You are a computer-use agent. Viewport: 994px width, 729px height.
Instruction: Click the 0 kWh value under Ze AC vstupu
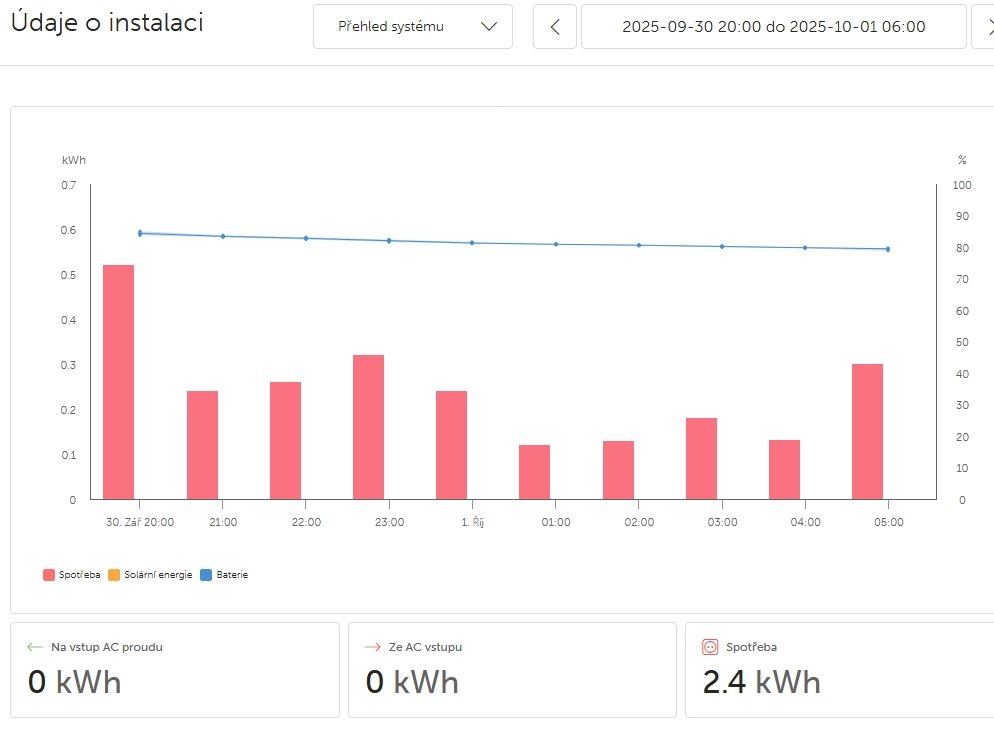click(412, 682)
